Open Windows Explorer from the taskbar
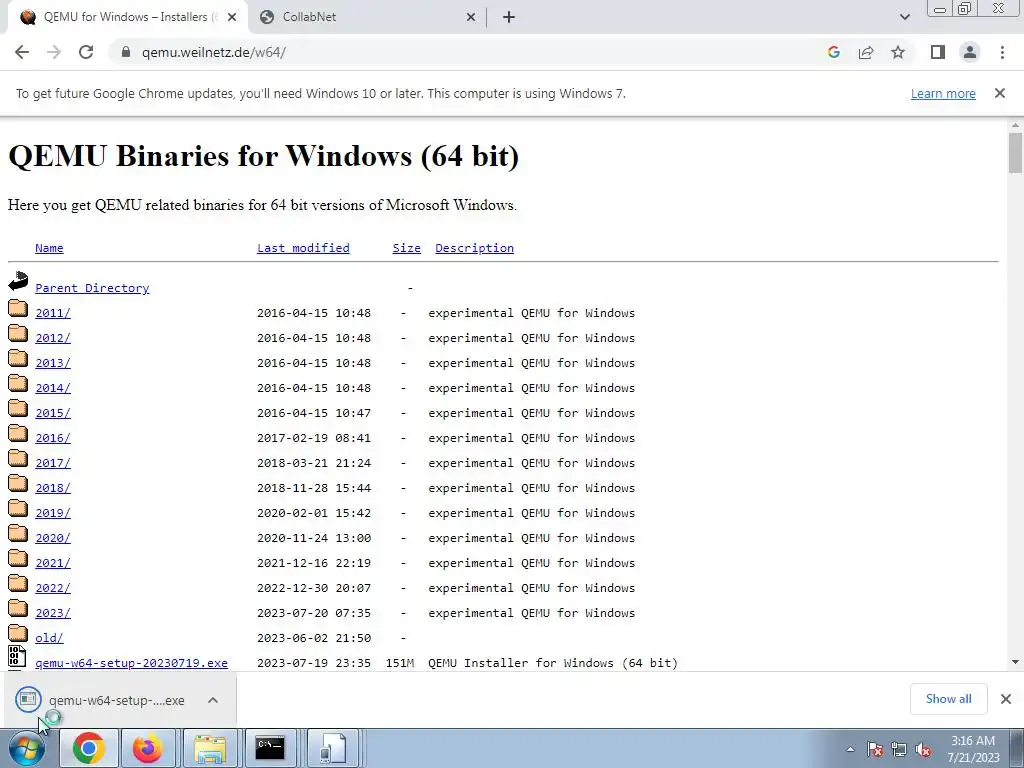1024x768 pixels. [210, 748]
